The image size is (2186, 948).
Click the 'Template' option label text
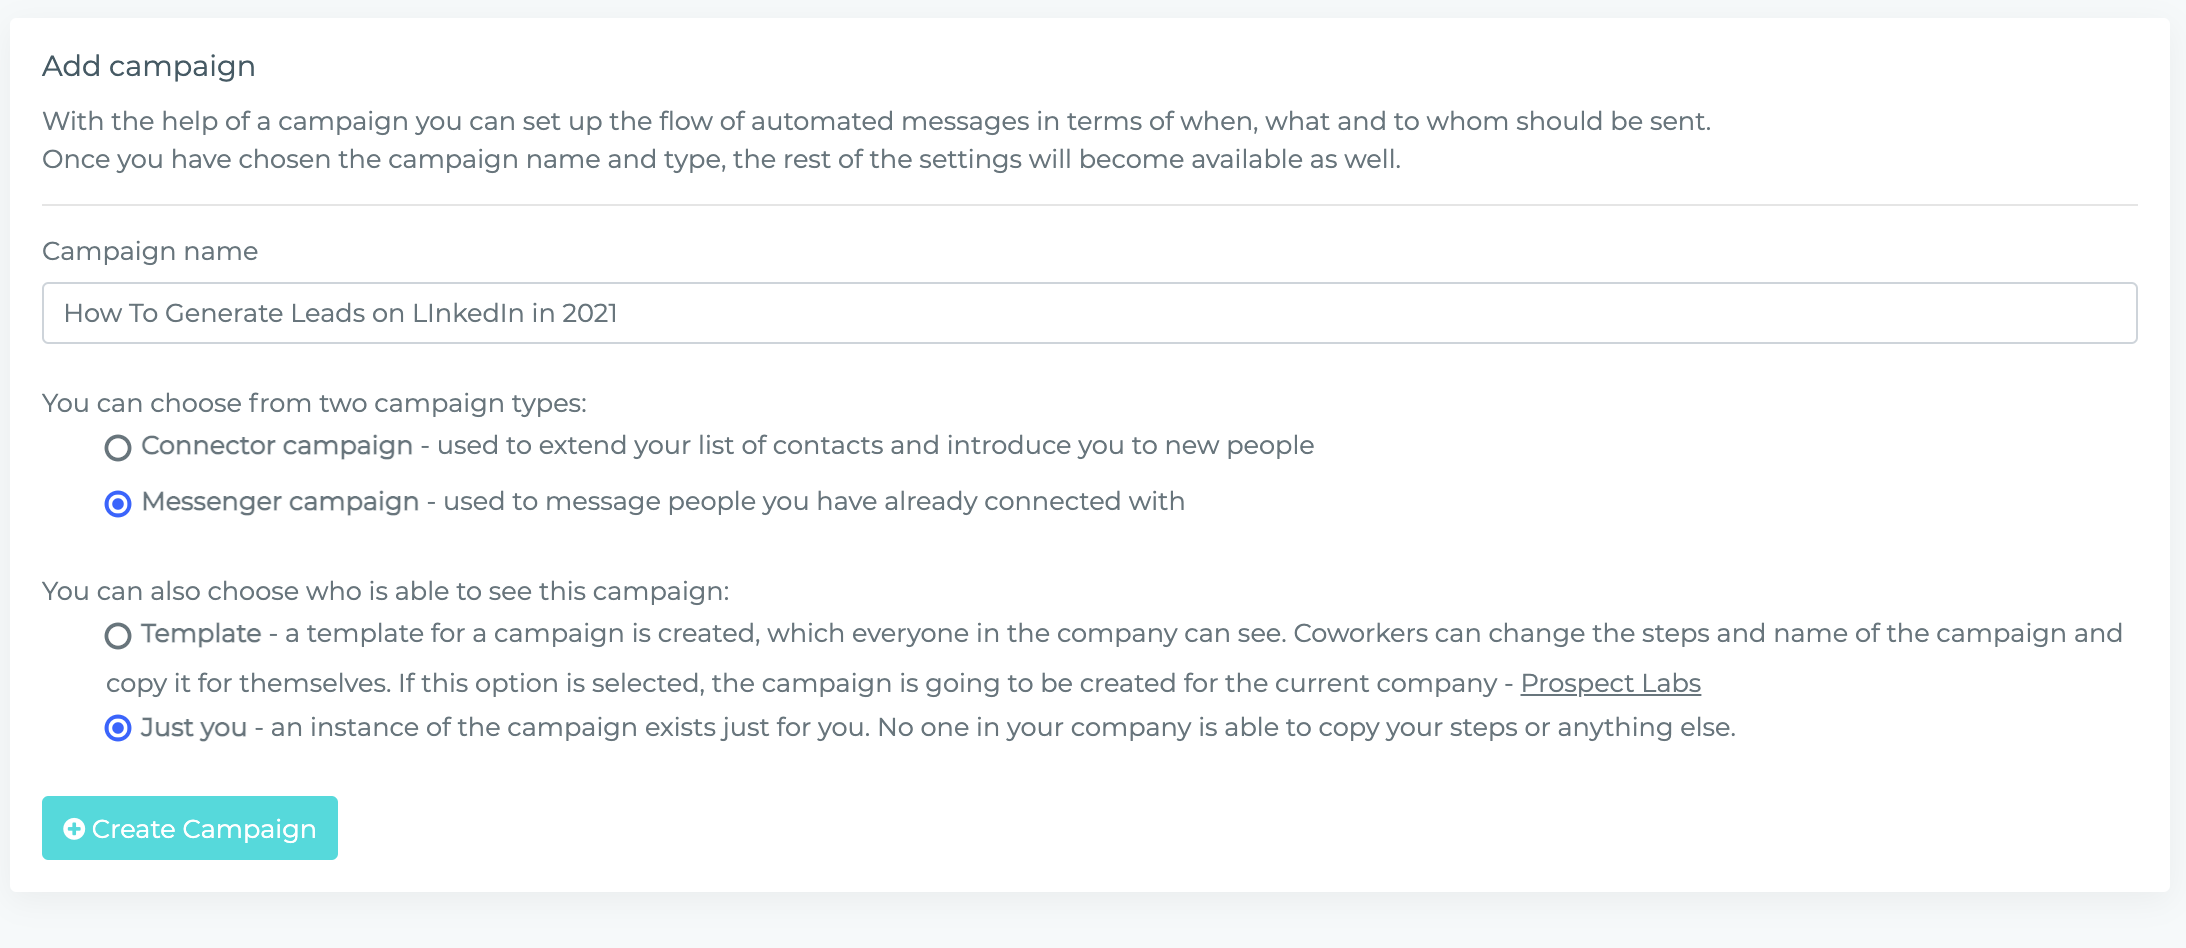[201, 633]
